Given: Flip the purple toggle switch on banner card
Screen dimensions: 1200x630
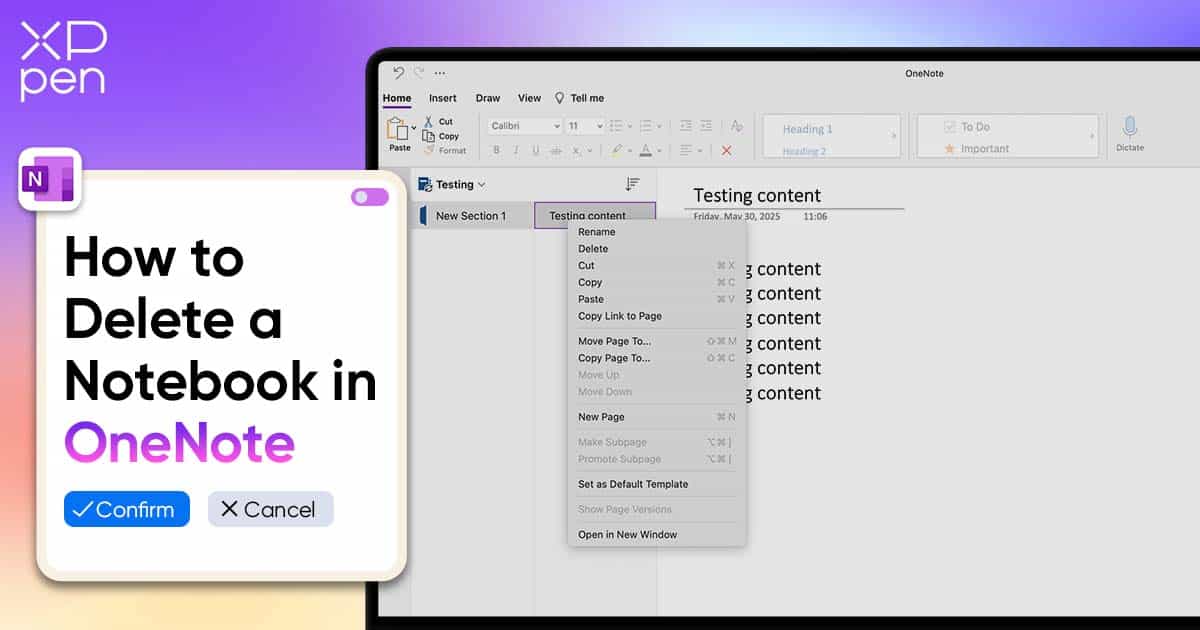Looking at the screenshot, I should [x=370, y=197].
